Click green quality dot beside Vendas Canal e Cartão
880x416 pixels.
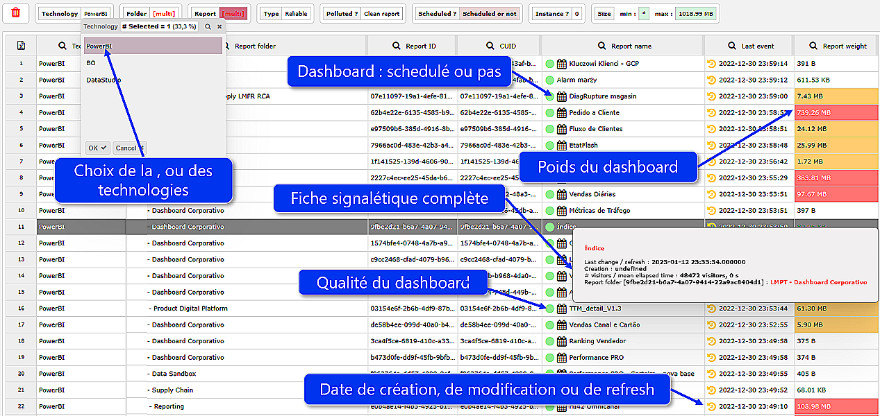click(550, 325)
